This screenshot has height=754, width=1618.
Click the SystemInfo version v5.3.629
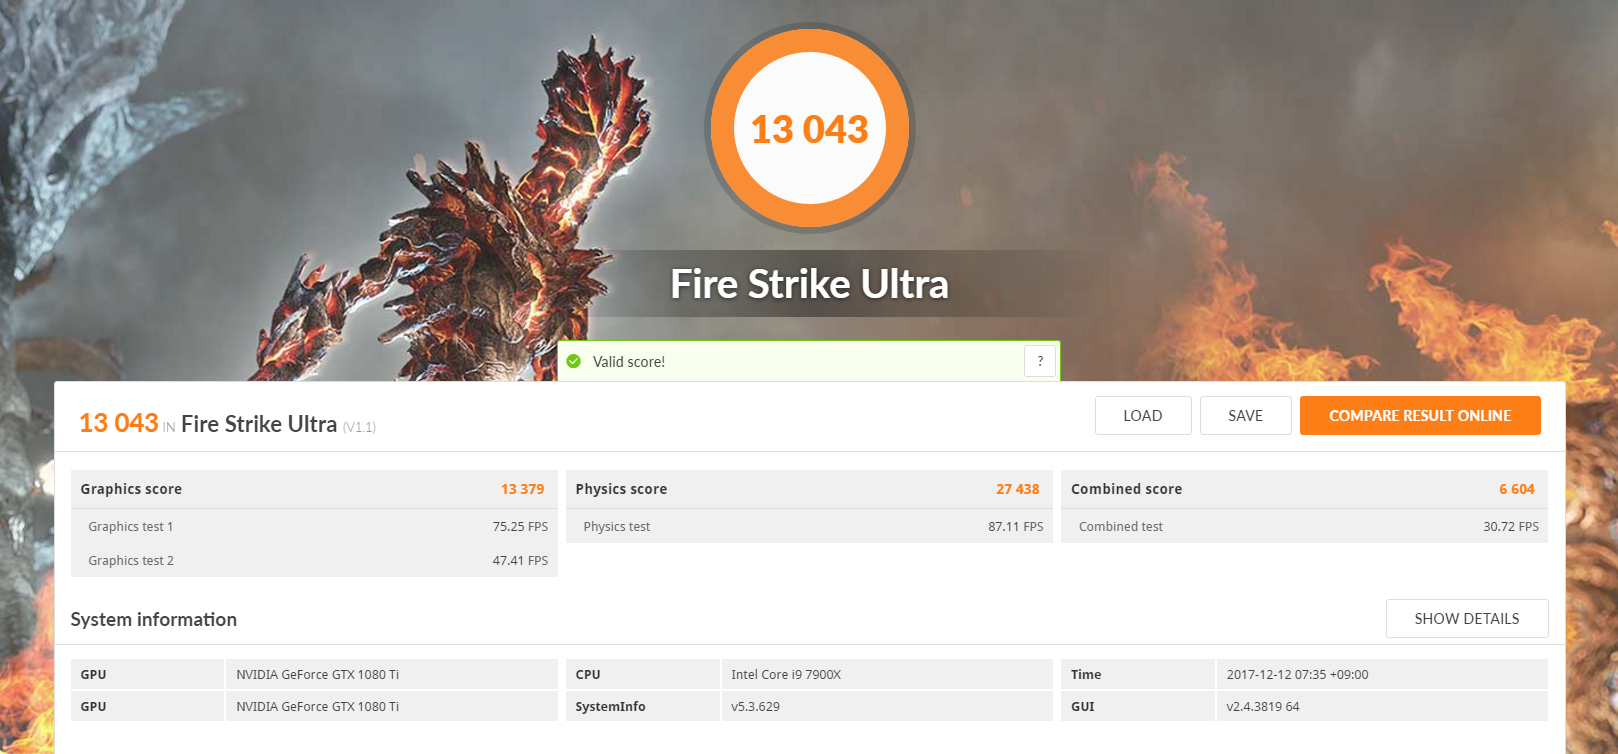(x=755, y=706)
